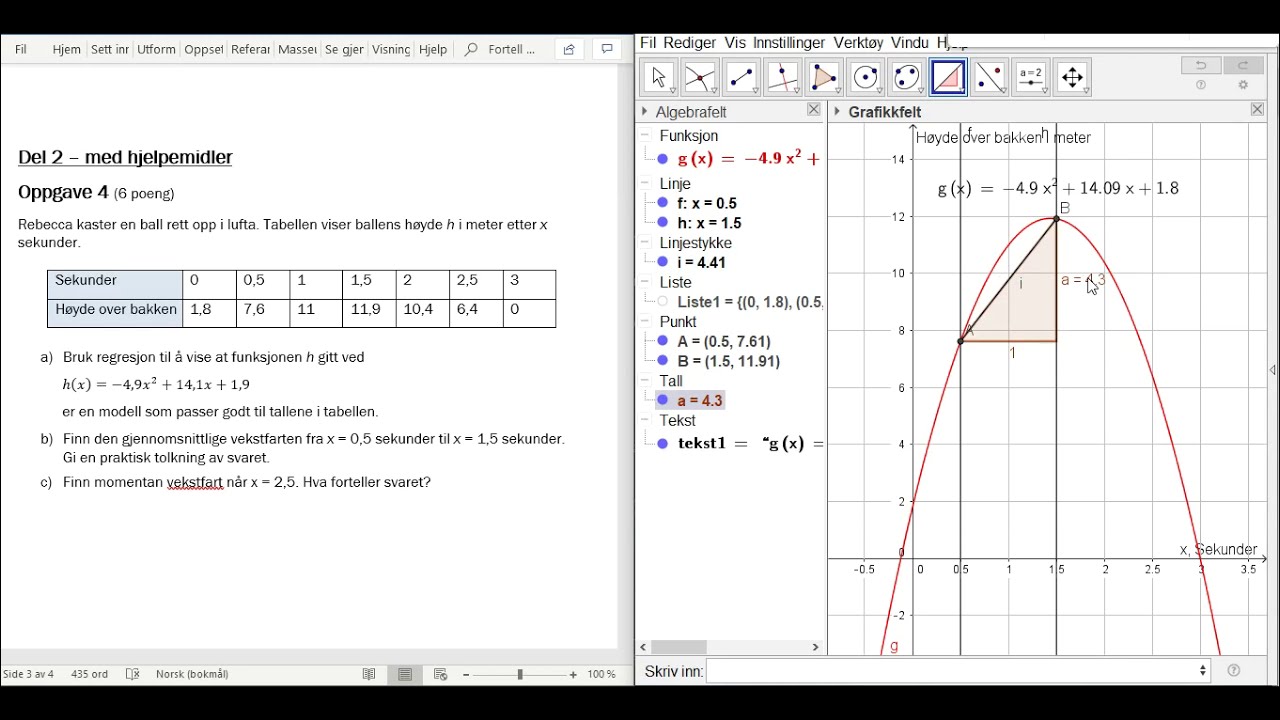
Task: Toggle visibility of number a = 4.3
Action: (x=662, y=400)
